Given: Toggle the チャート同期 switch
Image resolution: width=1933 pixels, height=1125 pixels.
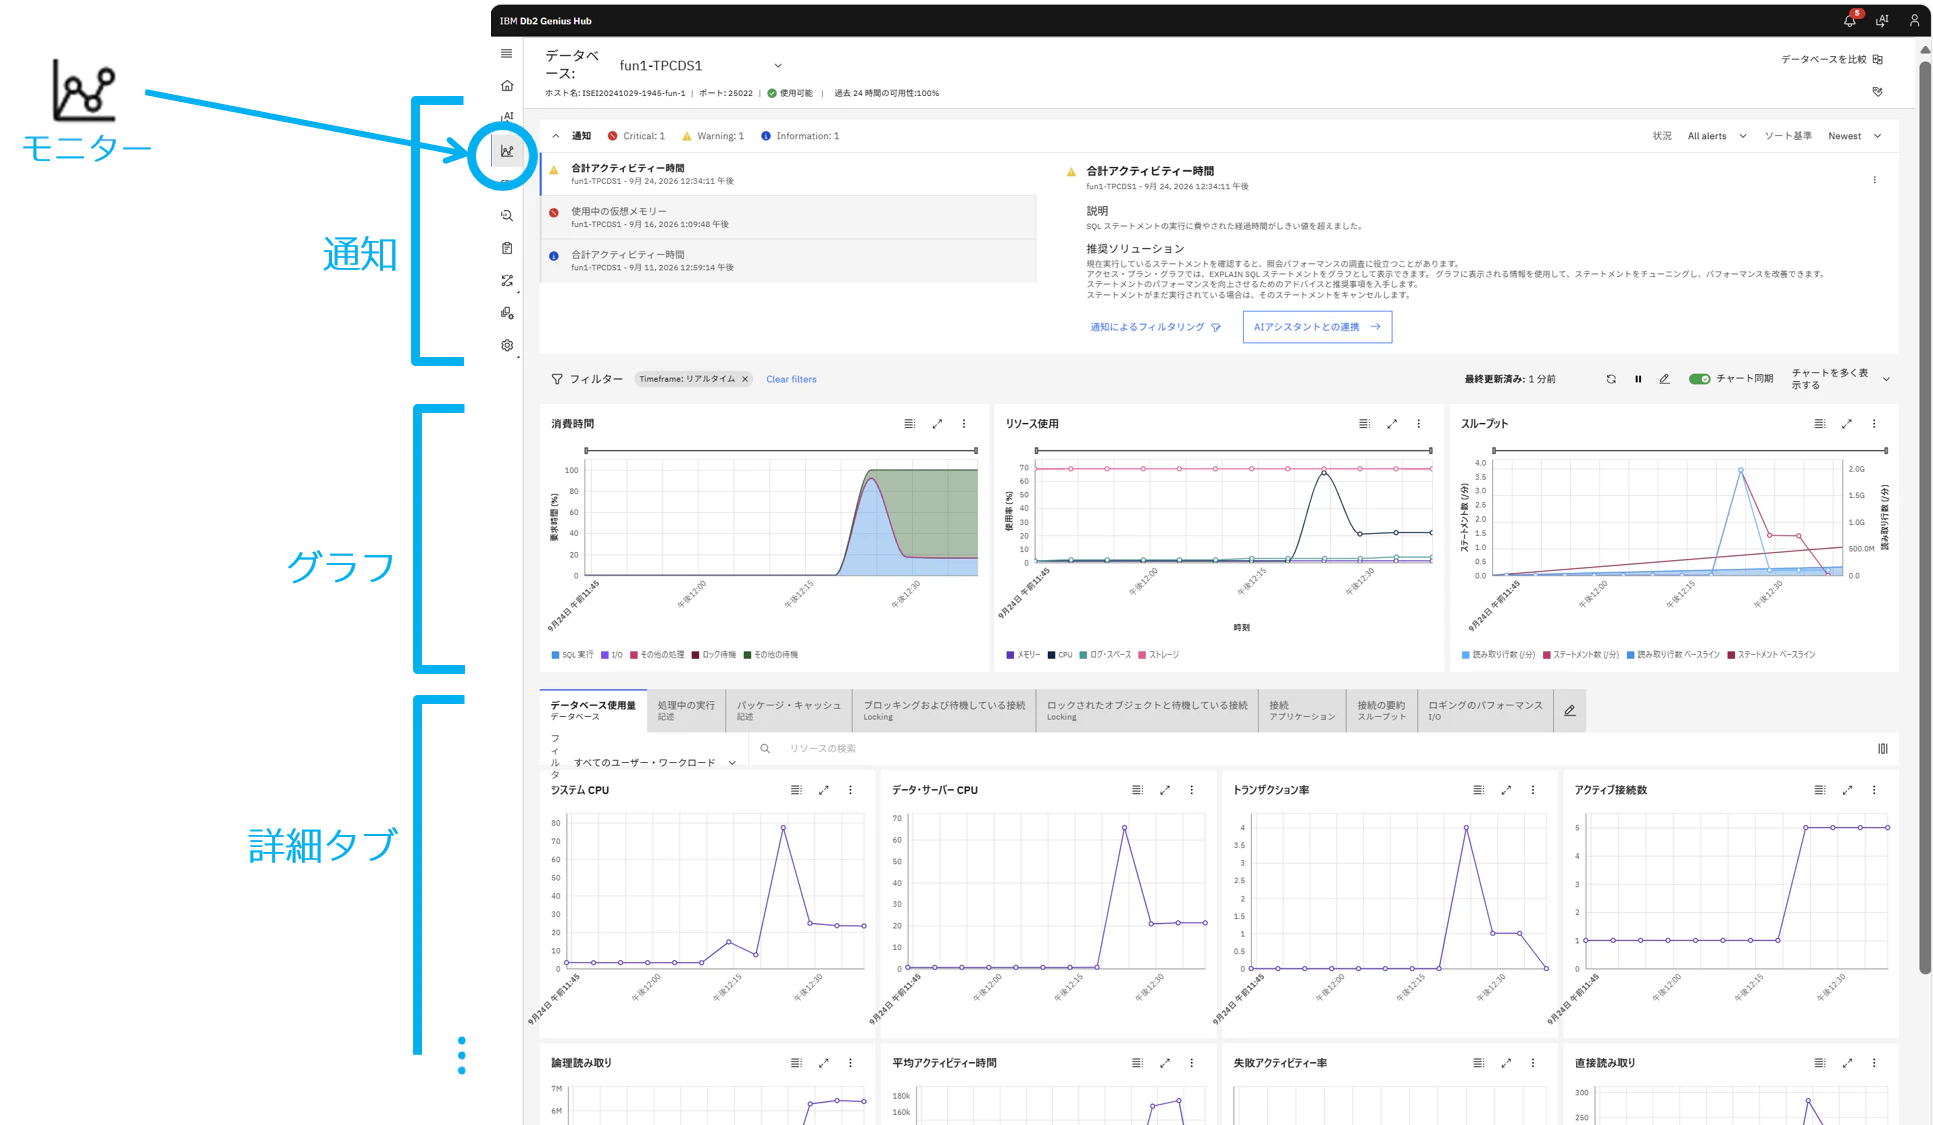Looking at the screenshot, I should [x=1699, y=379].
